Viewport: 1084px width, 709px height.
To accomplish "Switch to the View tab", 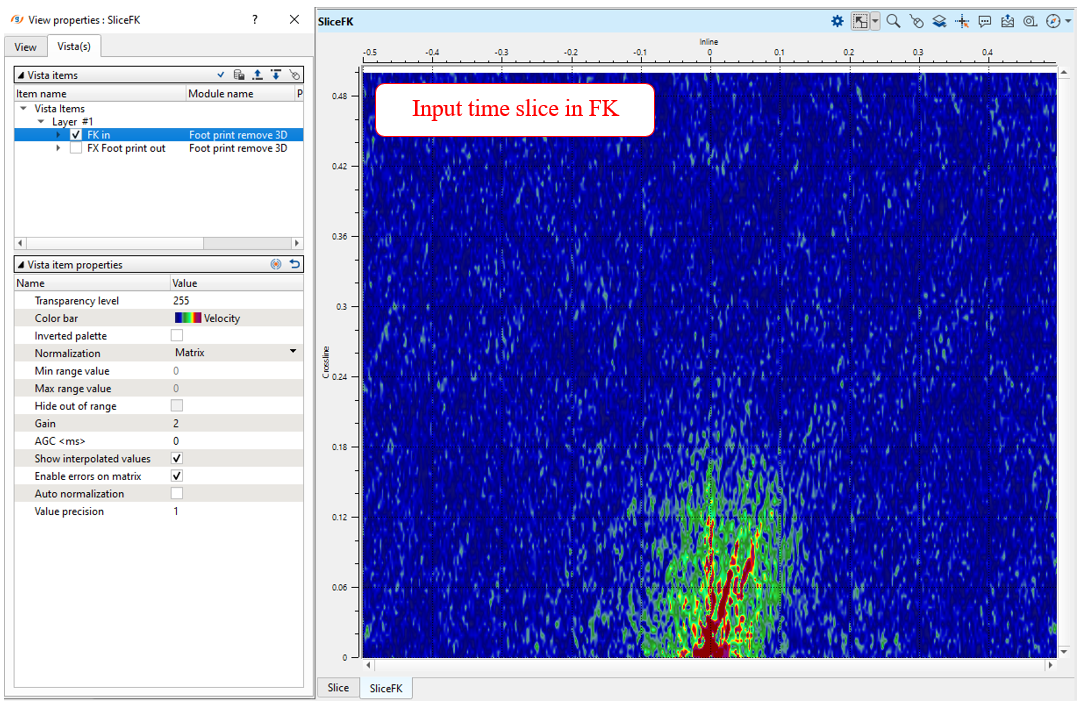I will pyautogui.click(x=25, y=47).
